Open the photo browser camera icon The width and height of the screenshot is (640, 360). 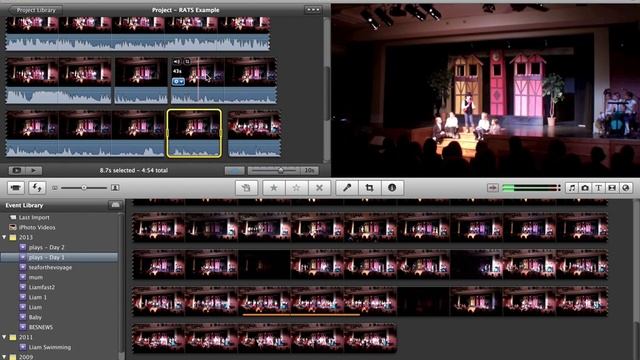[585, 188]
